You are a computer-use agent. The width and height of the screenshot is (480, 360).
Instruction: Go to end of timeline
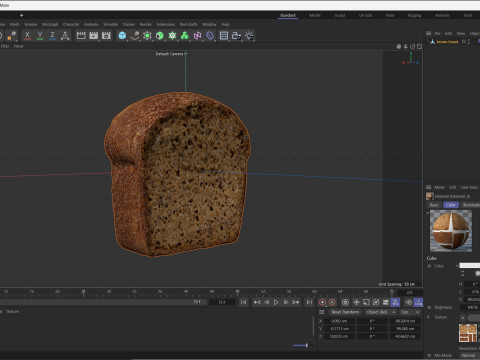[x=309, y=302]
